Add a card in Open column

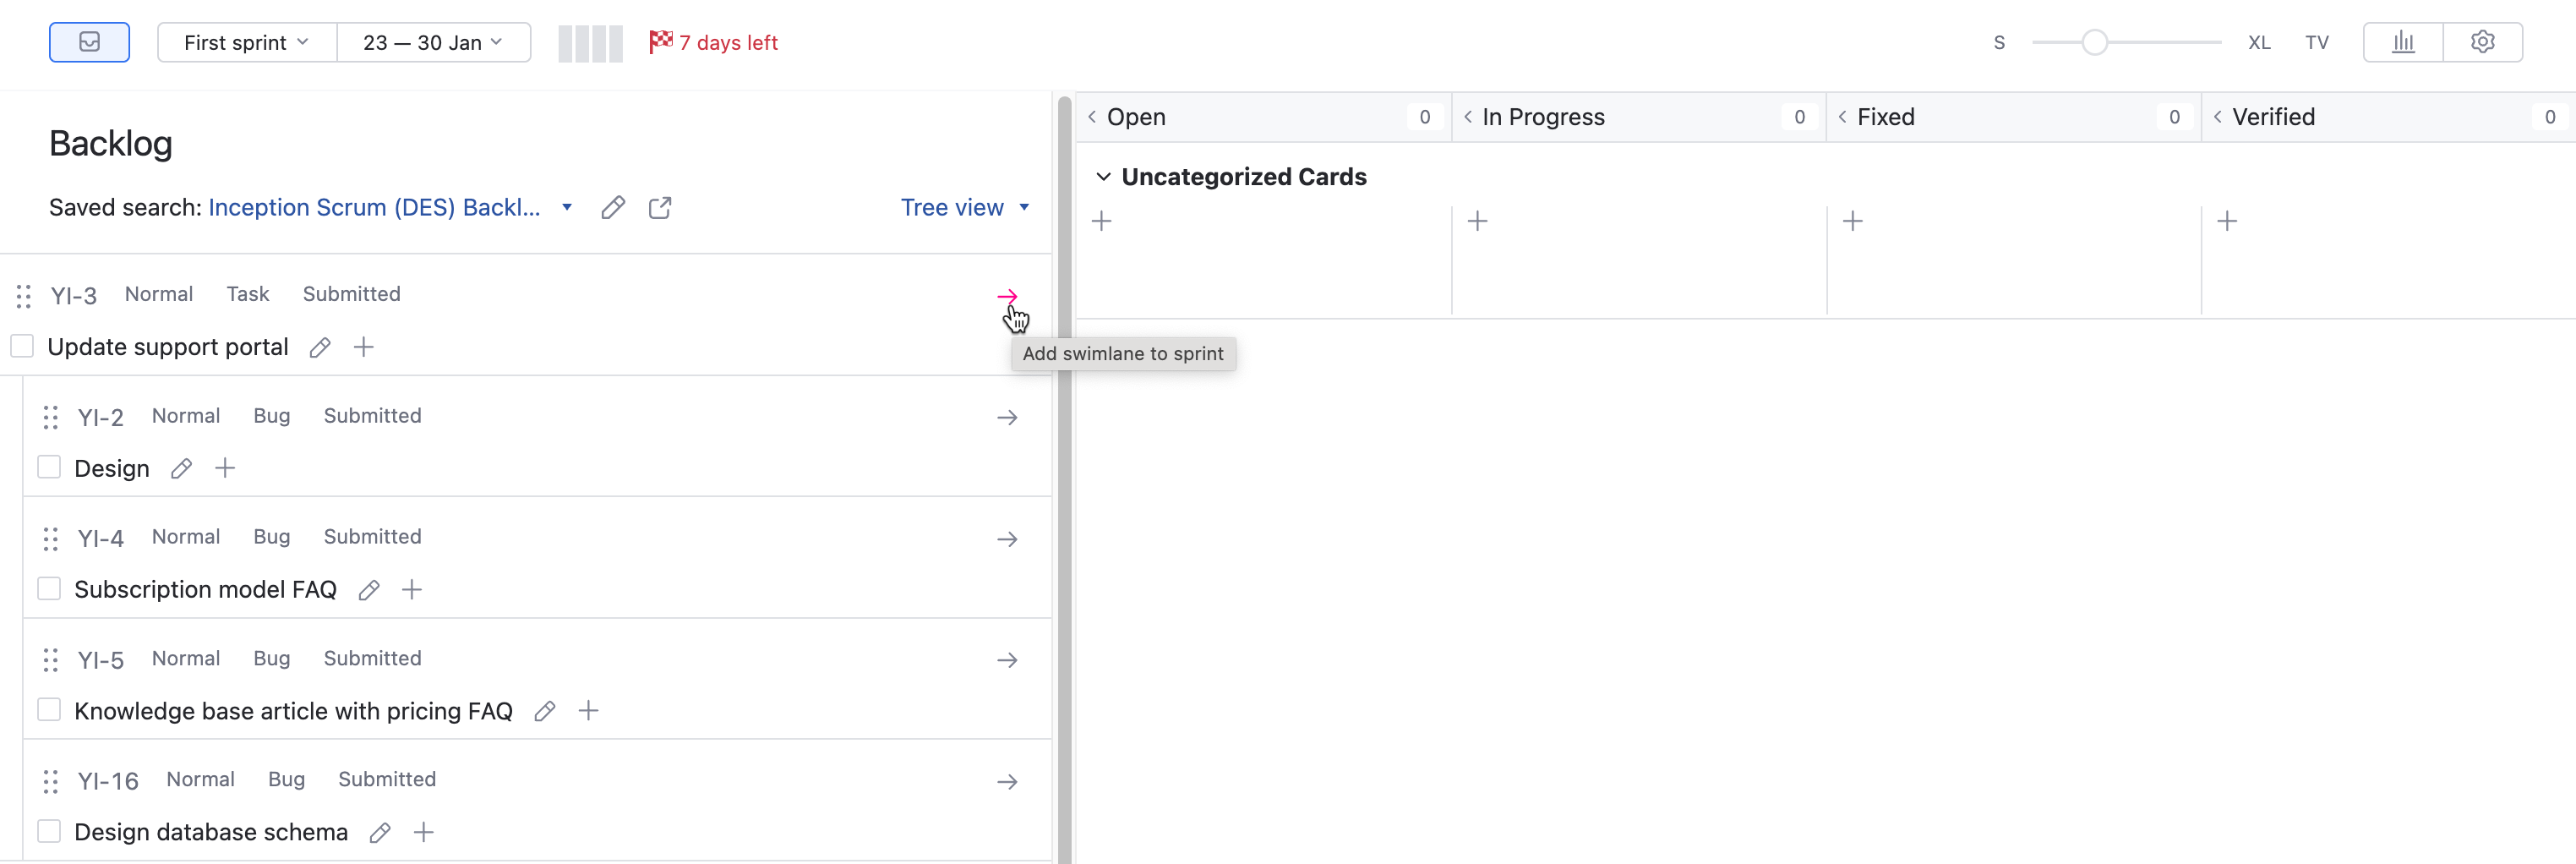pos(1102,221)
